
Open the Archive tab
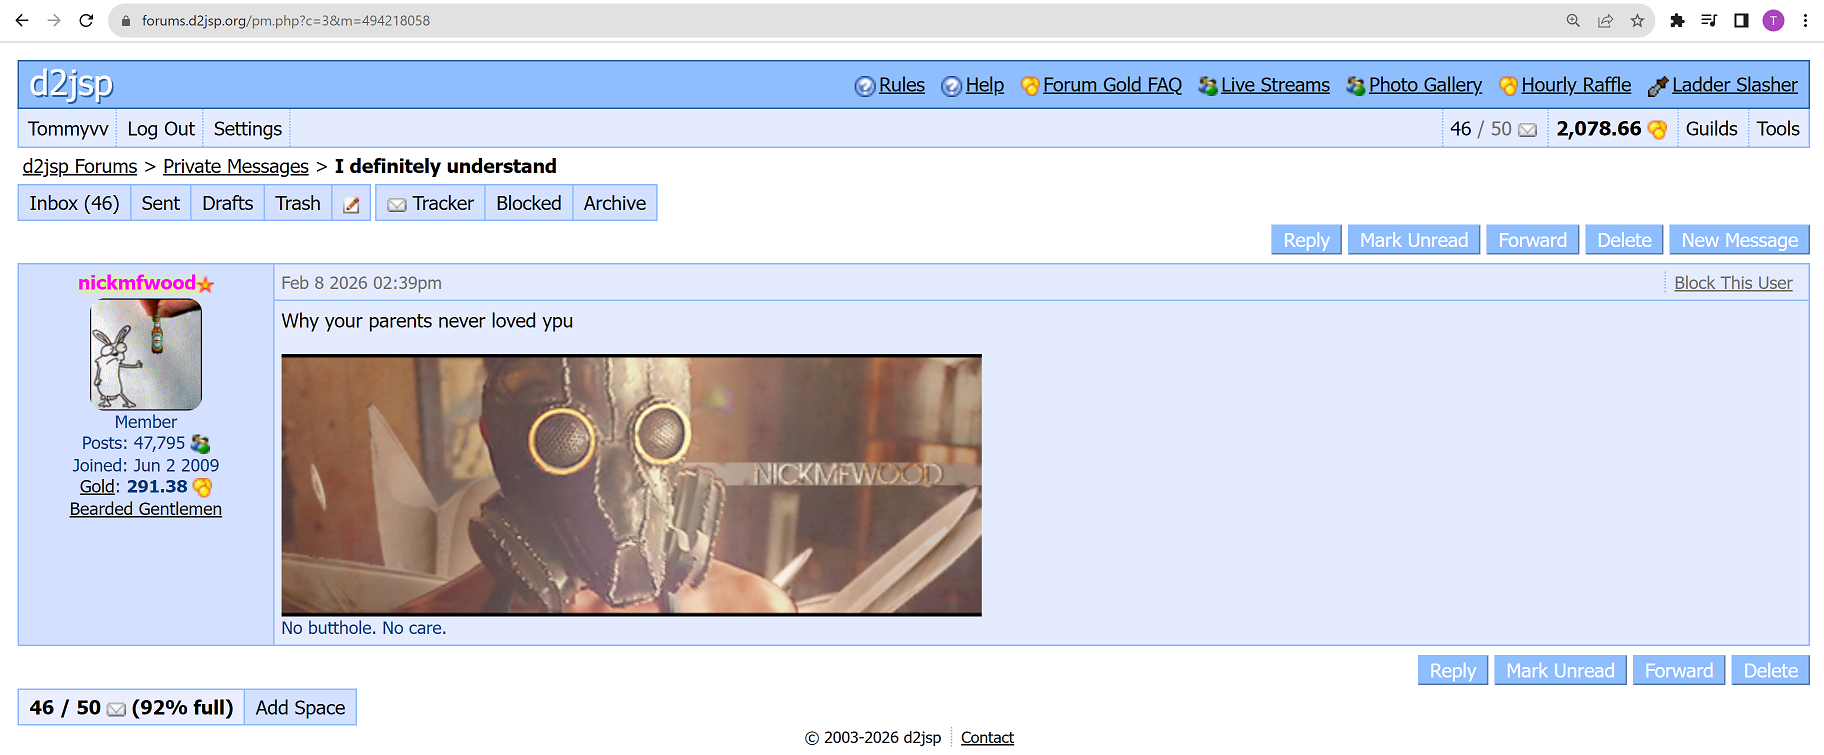pyautogui.click(x=615, y=204)
